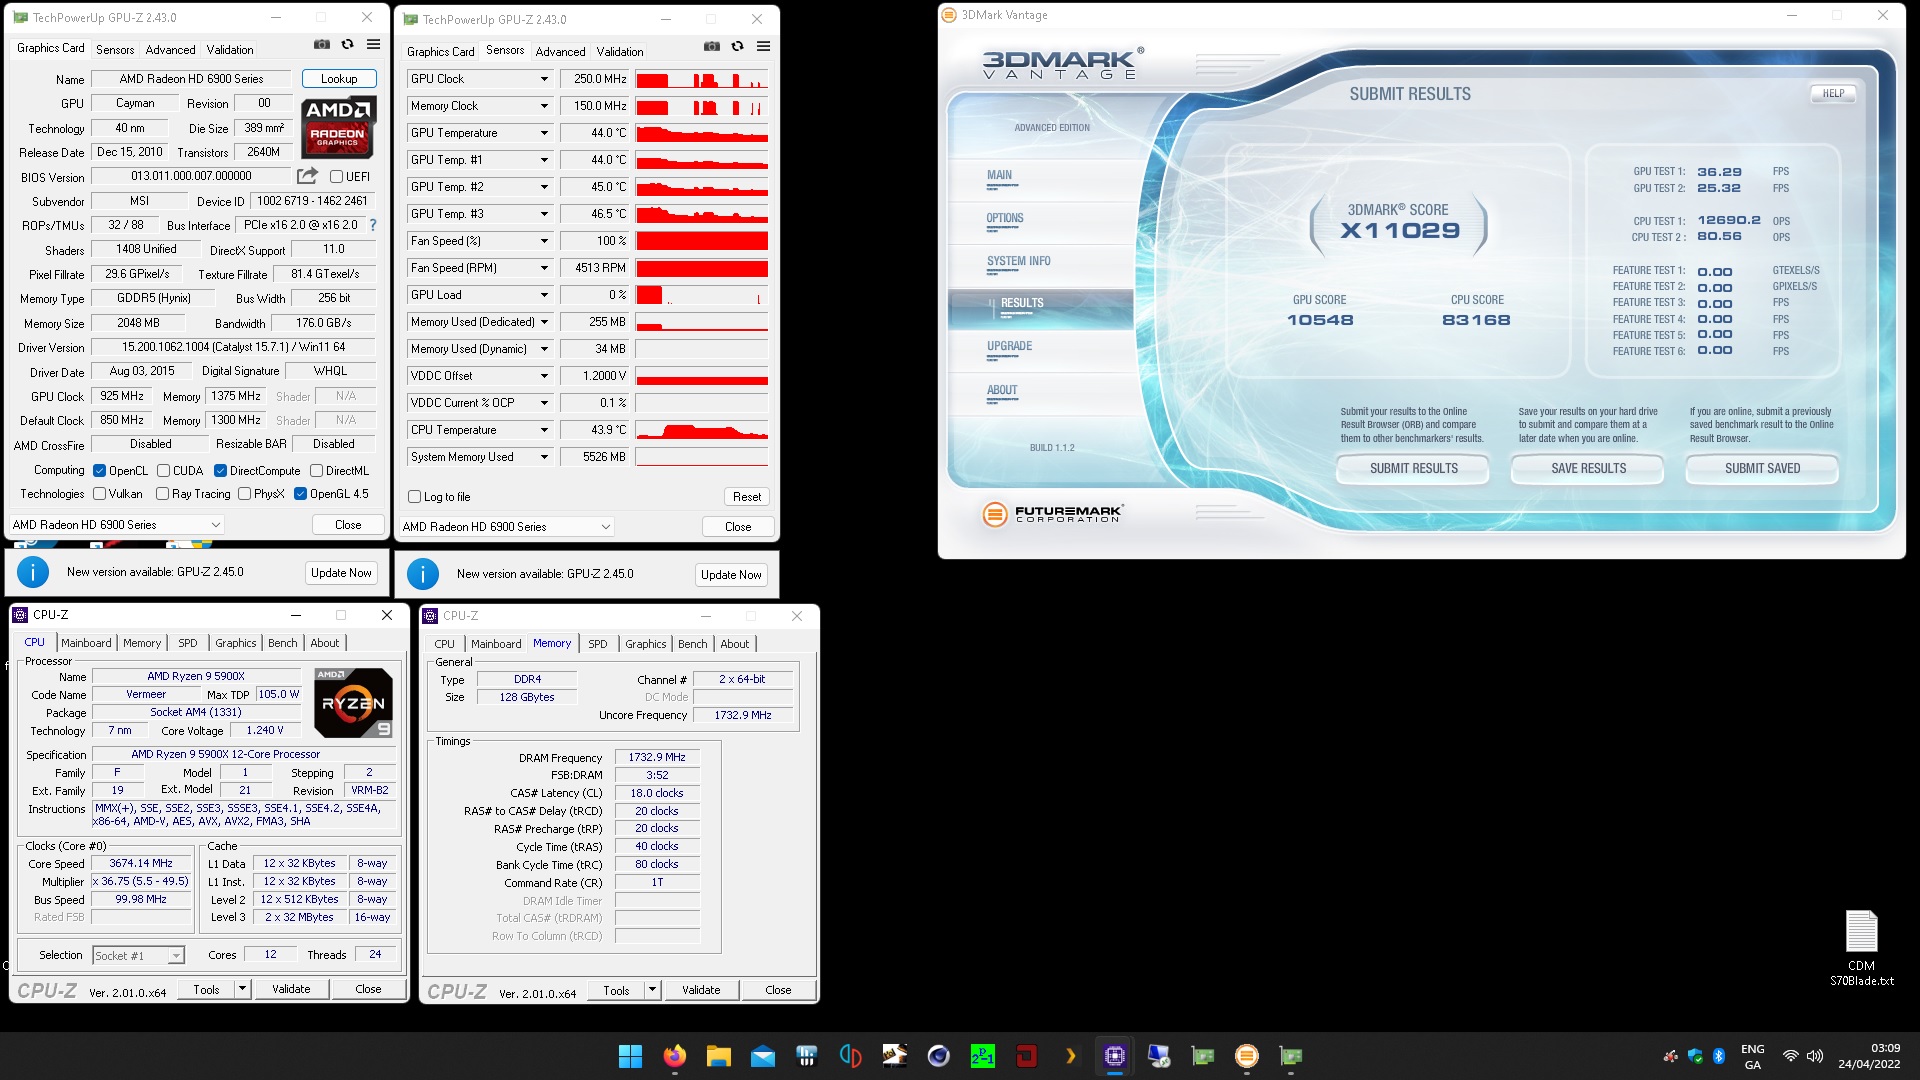Screen dimensions: 1920x1080
Task: Click refresh icon in left GPU-Z window
Action: [347, 44]
